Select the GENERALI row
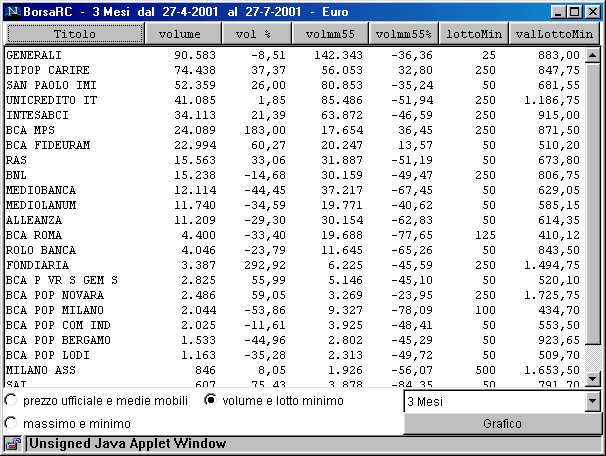Image resolution: width=606 pixels, height=456 pixels. (x=293, y=55)
